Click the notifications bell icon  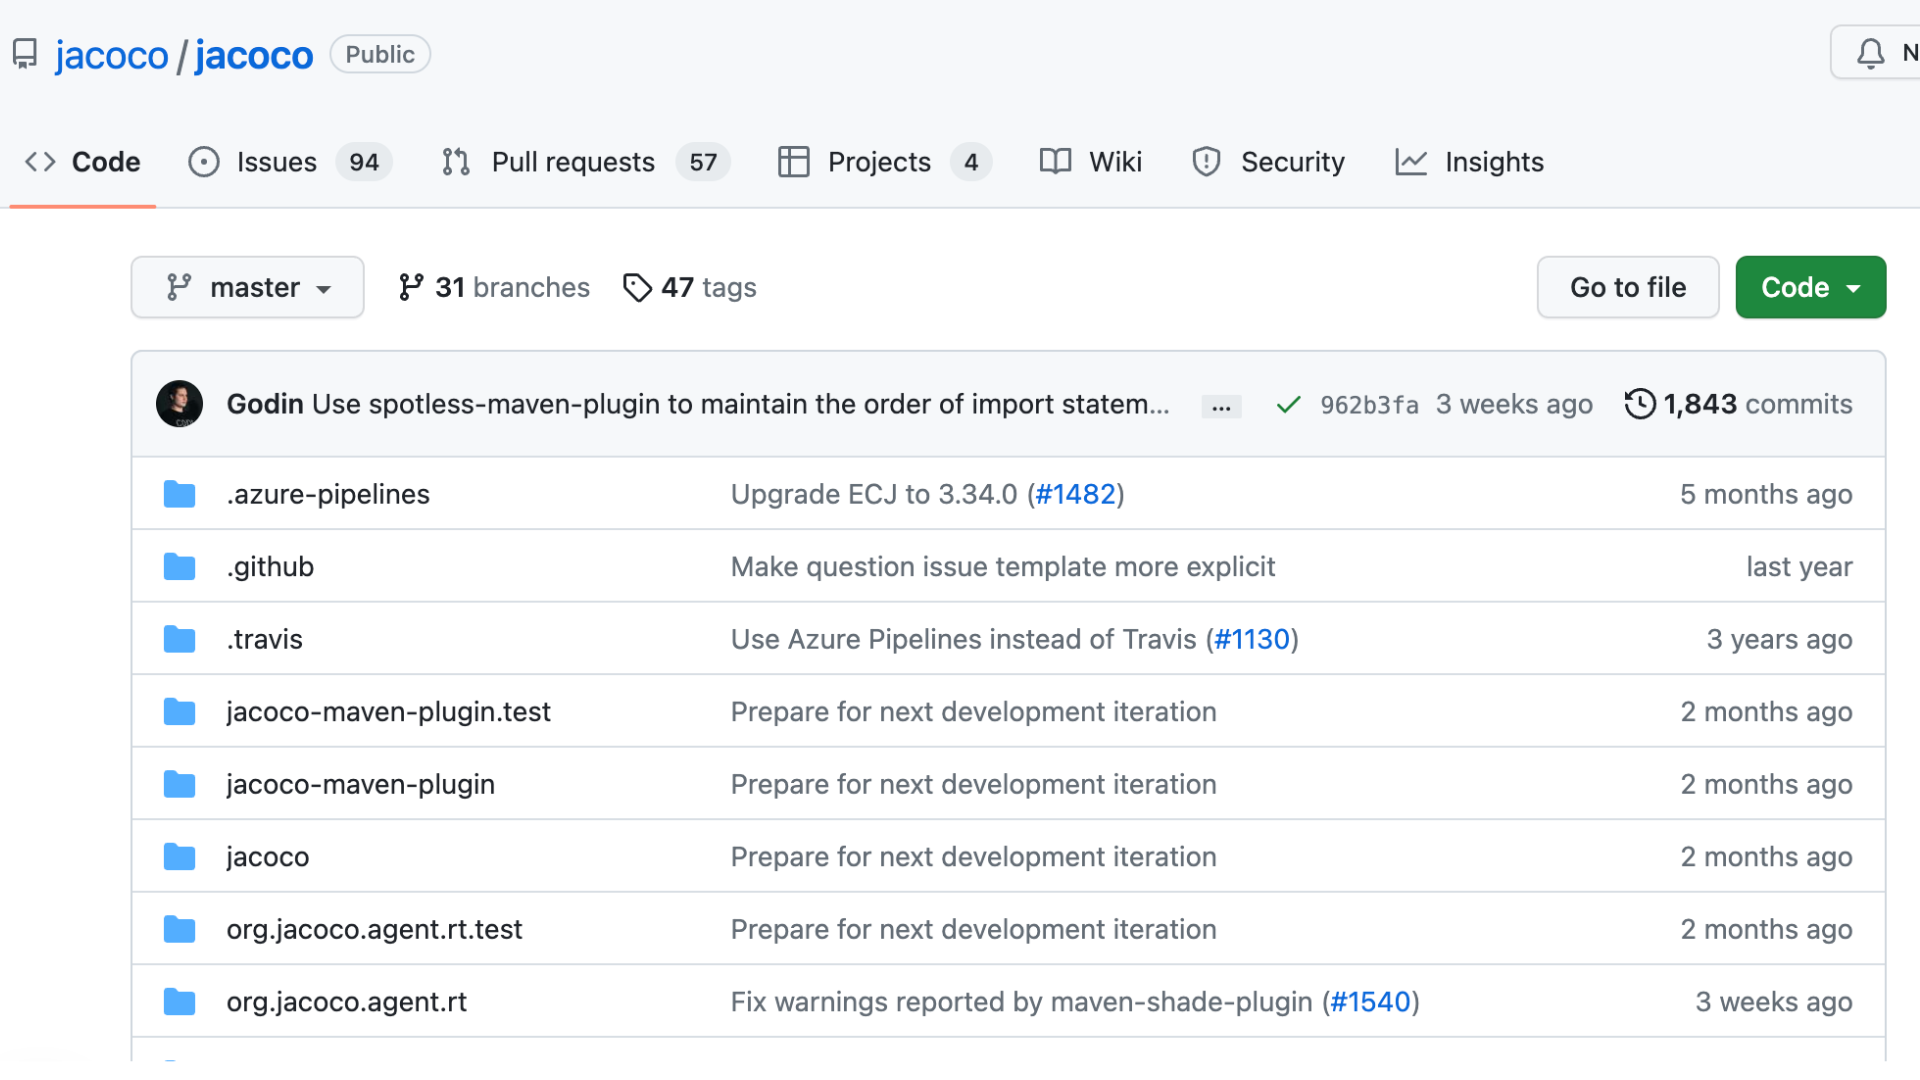click(1870, 53)
